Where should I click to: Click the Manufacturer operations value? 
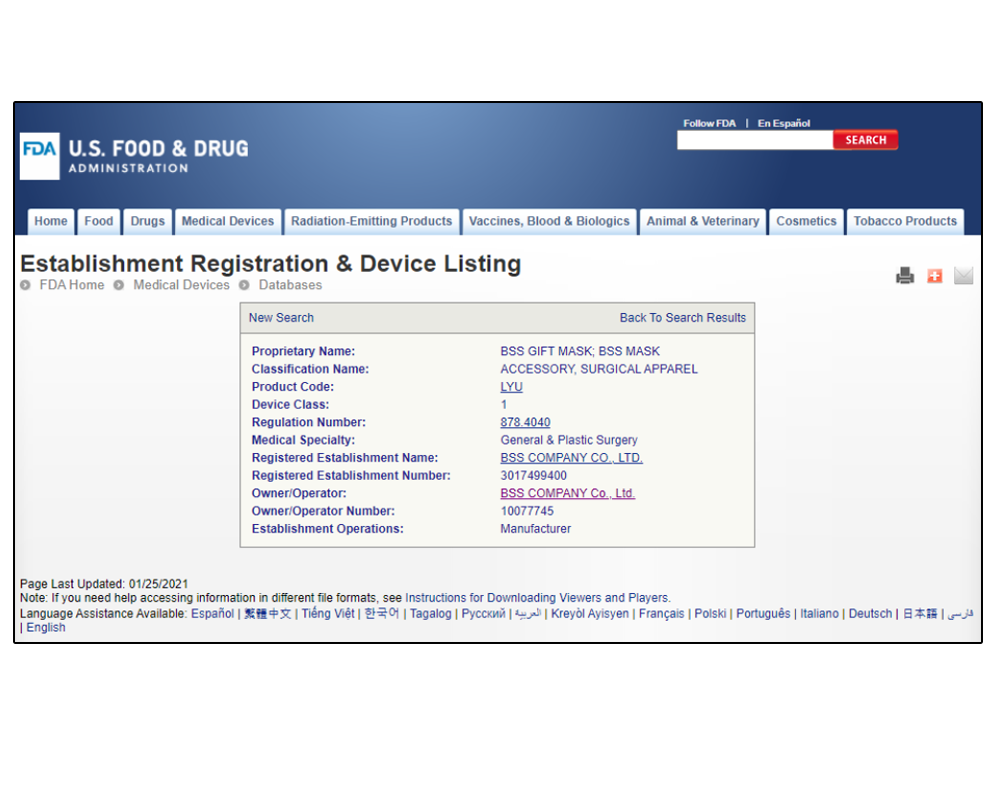click(536, 529)
